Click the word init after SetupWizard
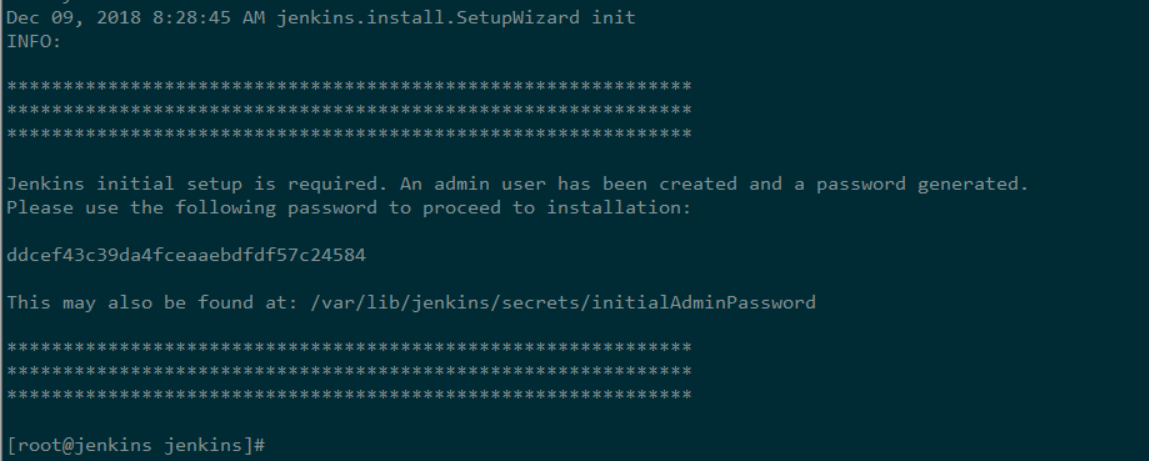 click(613, 18)
